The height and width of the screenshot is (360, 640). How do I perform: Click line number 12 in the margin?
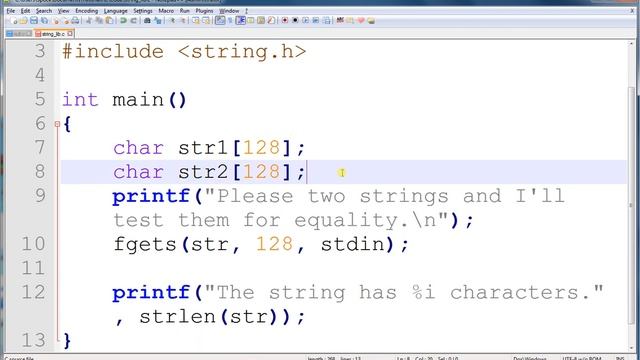(33, 292)
